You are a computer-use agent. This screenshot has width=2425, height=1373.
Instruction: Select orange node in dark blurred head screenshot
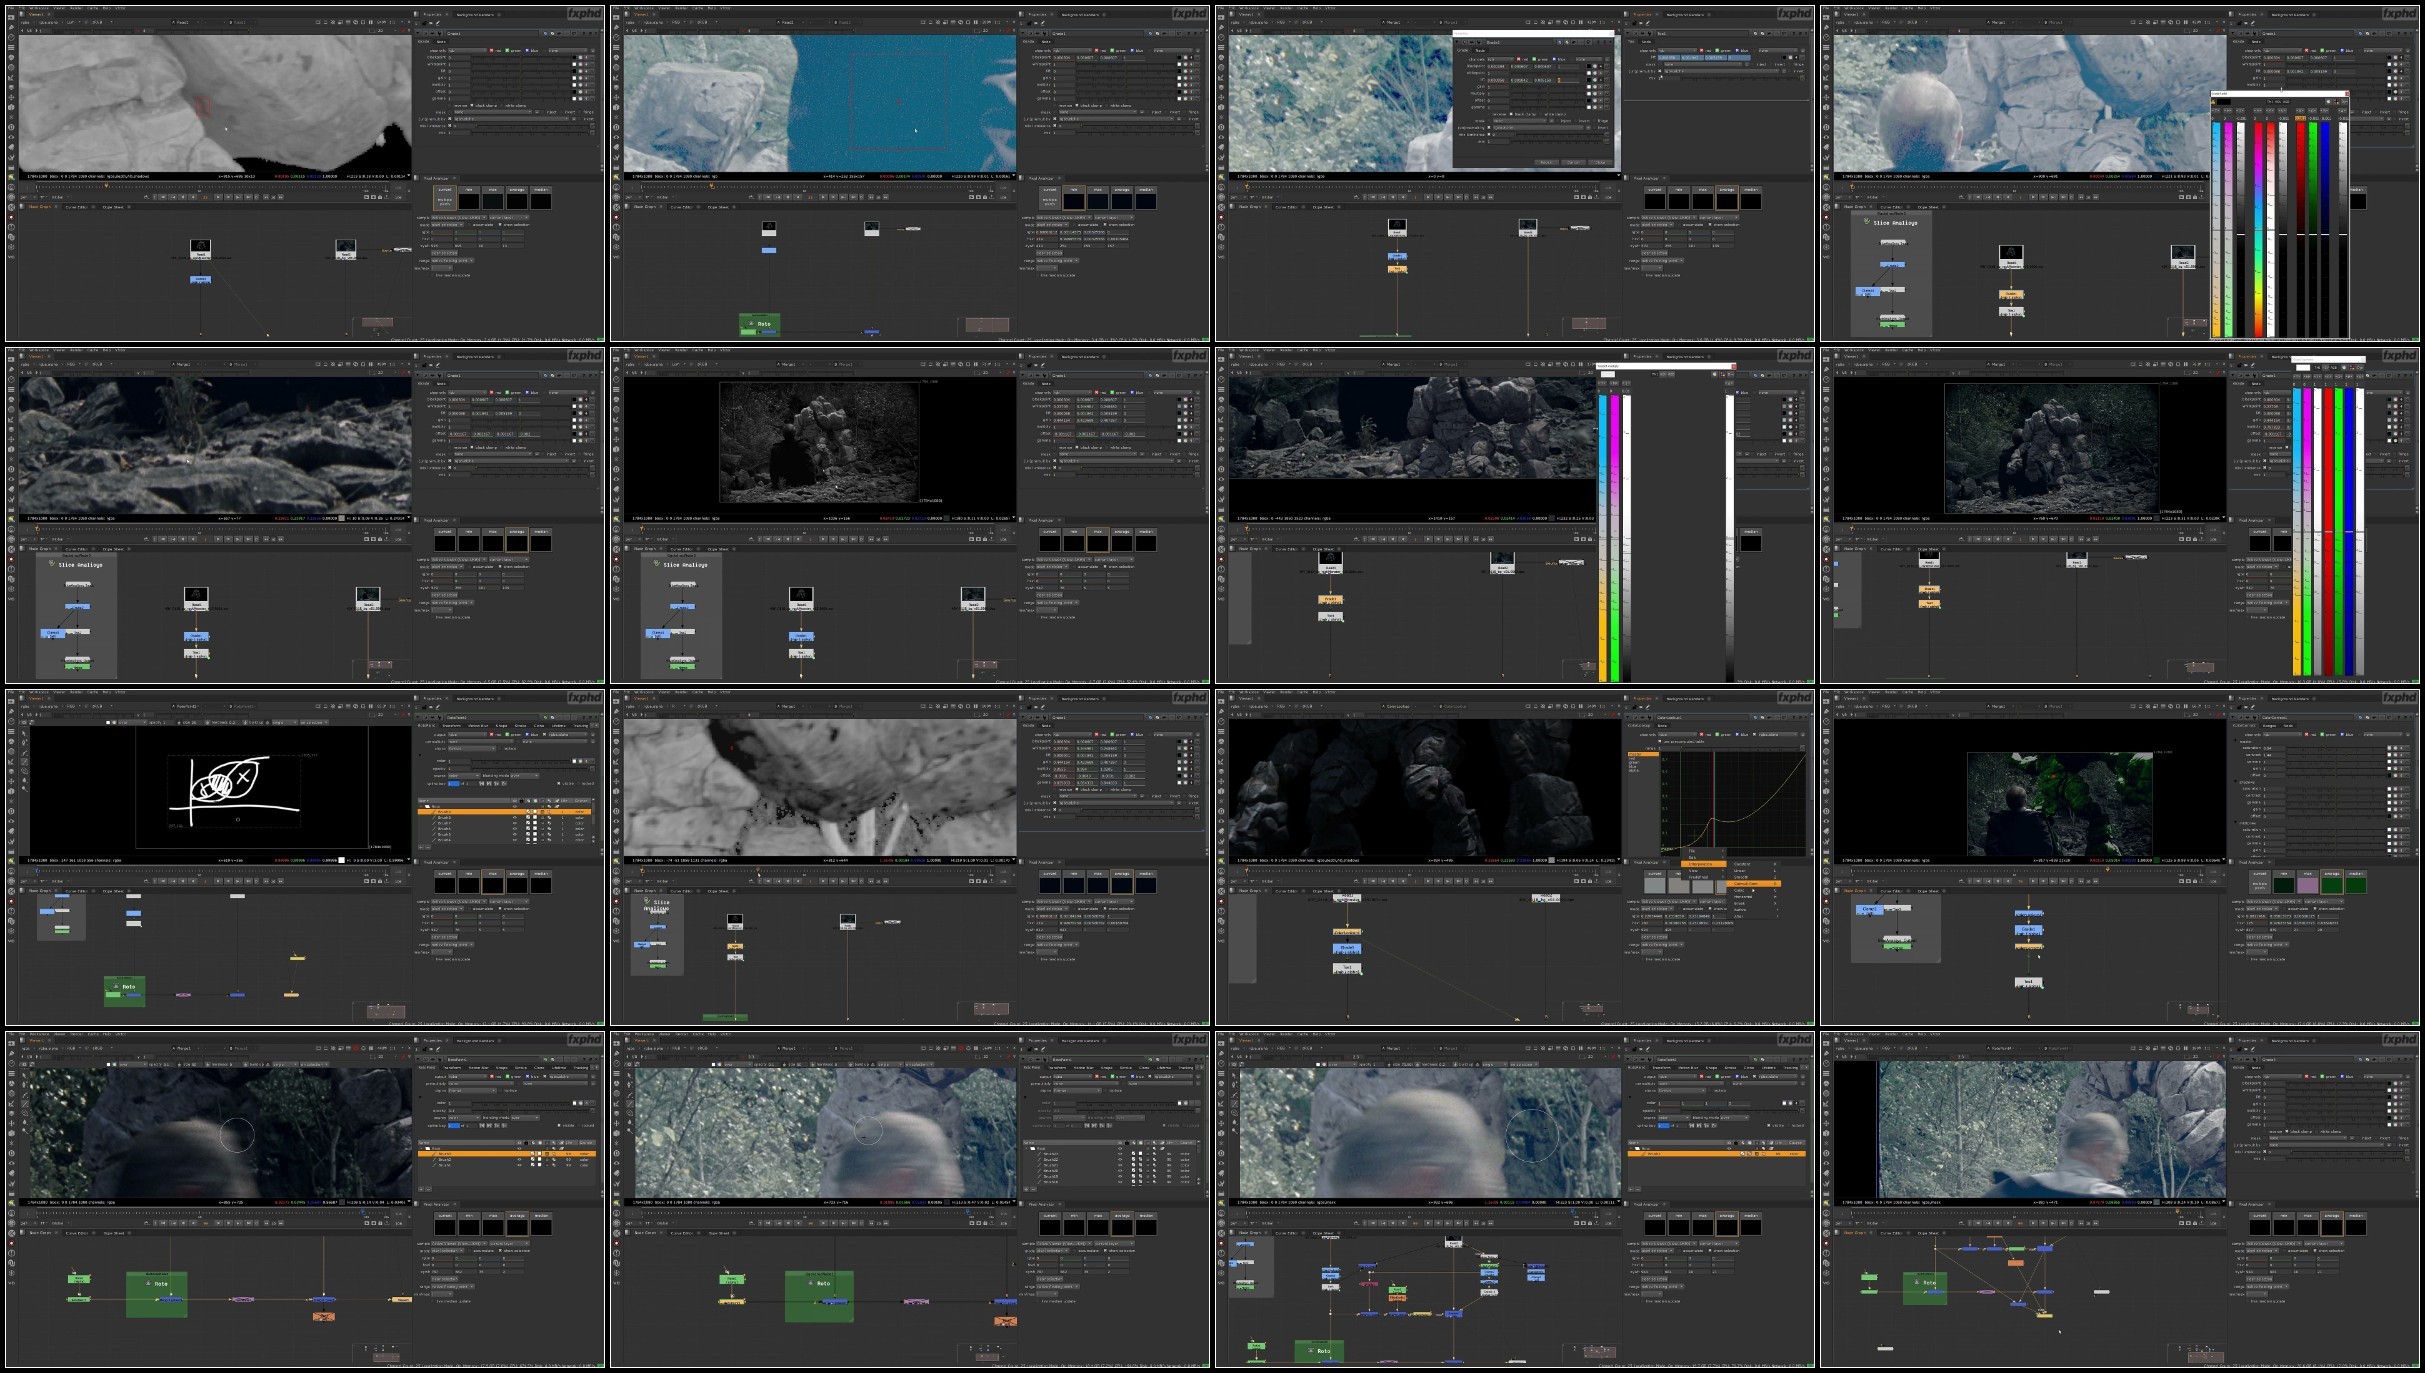pyautogui.click(x=323, y=1316)
